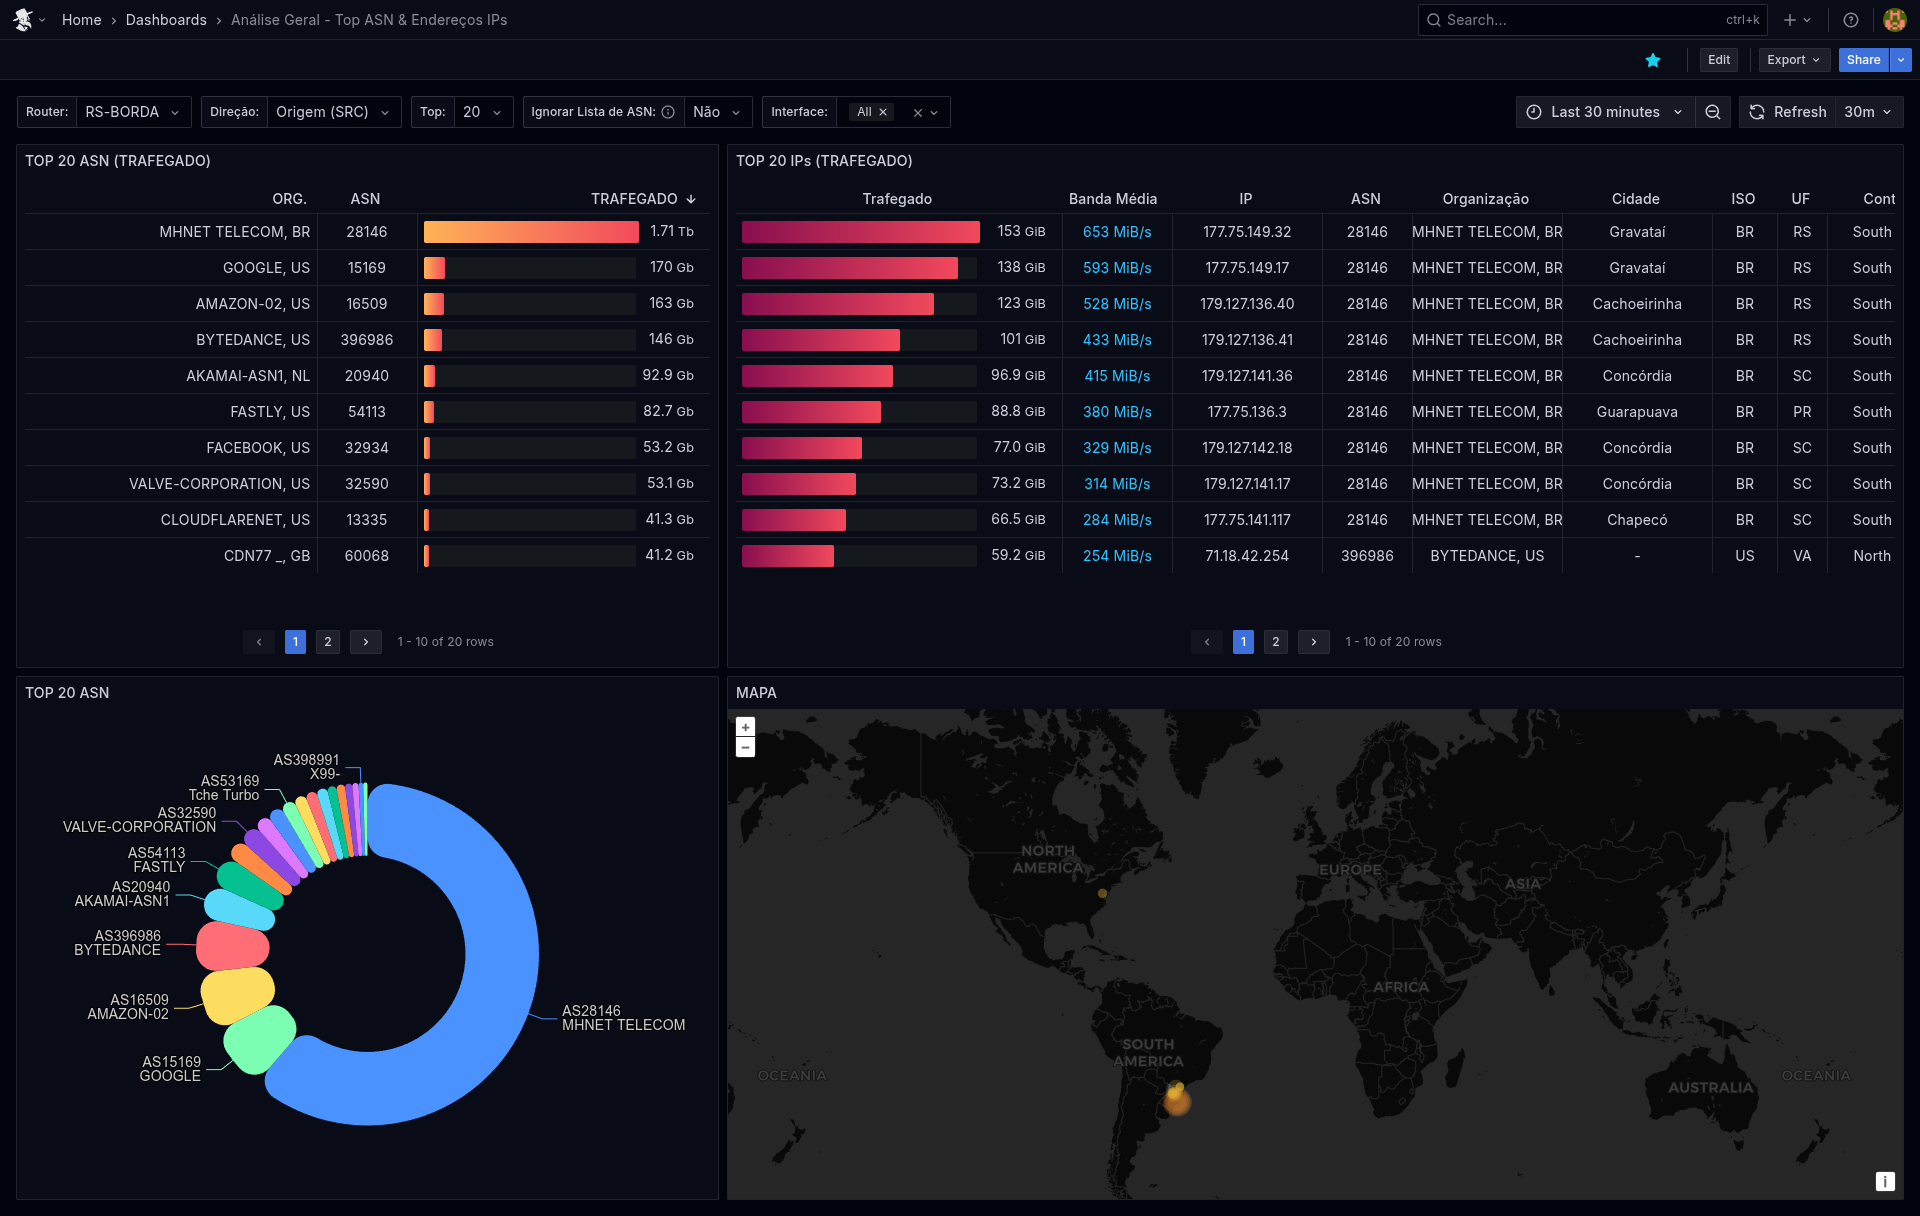Remove the All interface tag
Viewport: 1920px width, 1216px height.
tap(883, 112)
